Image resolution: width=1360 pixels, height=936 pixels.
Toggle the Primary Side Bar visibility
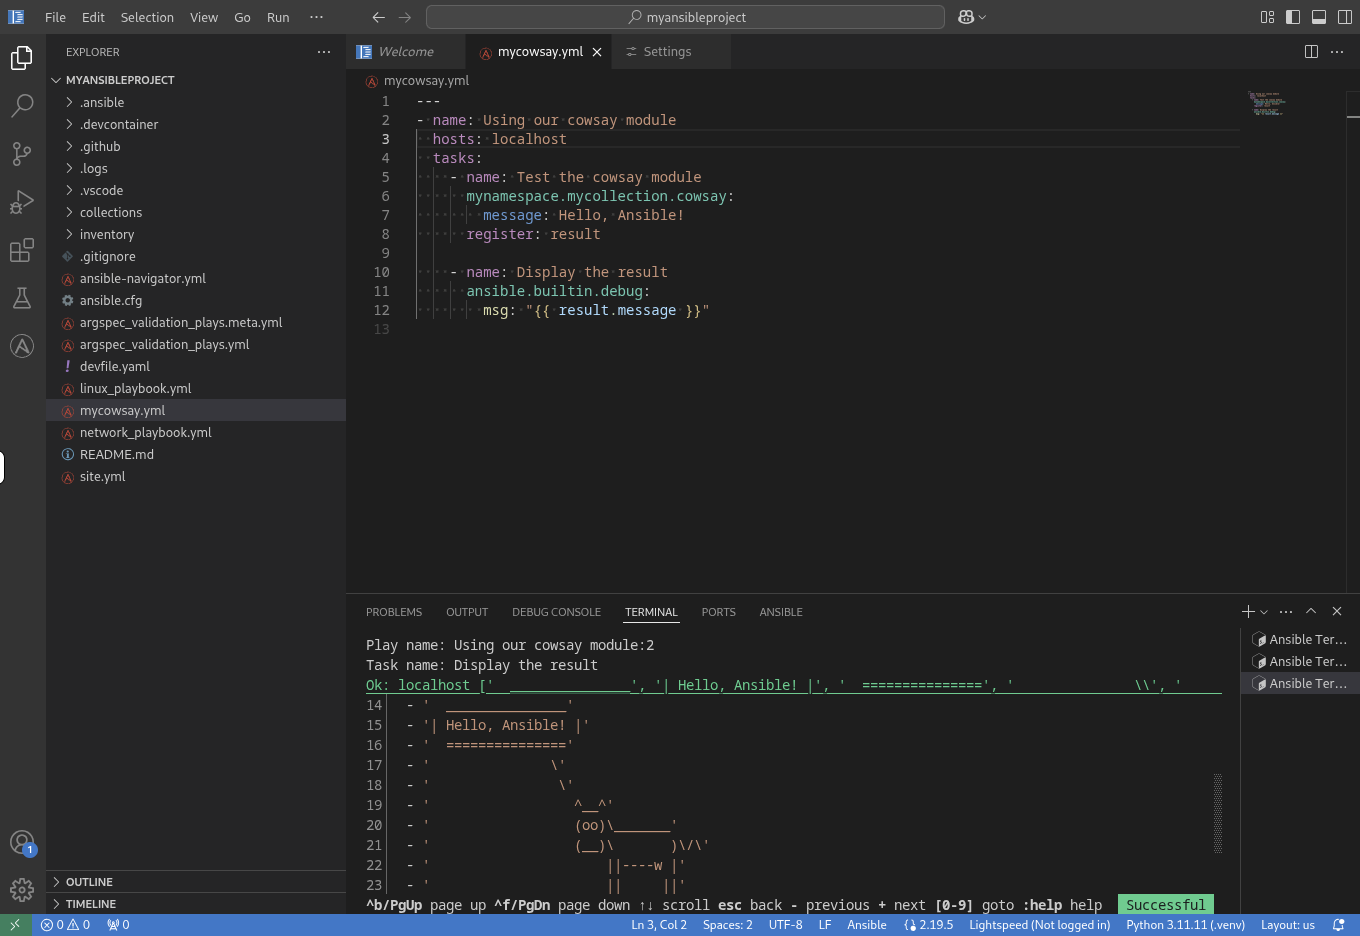(x=1293, y=17)
